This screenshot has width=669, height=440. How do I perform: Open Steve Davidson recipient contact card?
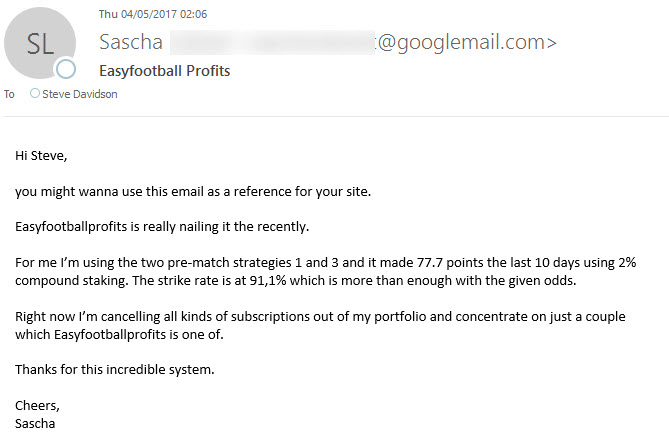coord(80,94)
